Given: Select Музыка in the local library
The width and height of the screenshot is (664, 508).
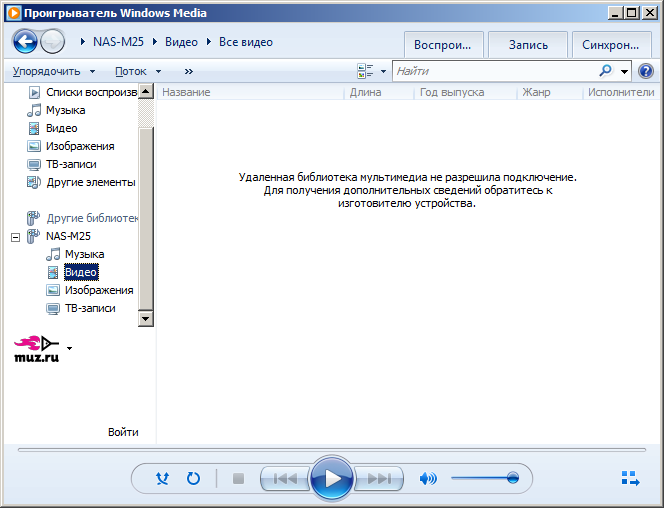Looking at the screenshot, I should pyautogui.click(x=66, y=110).
